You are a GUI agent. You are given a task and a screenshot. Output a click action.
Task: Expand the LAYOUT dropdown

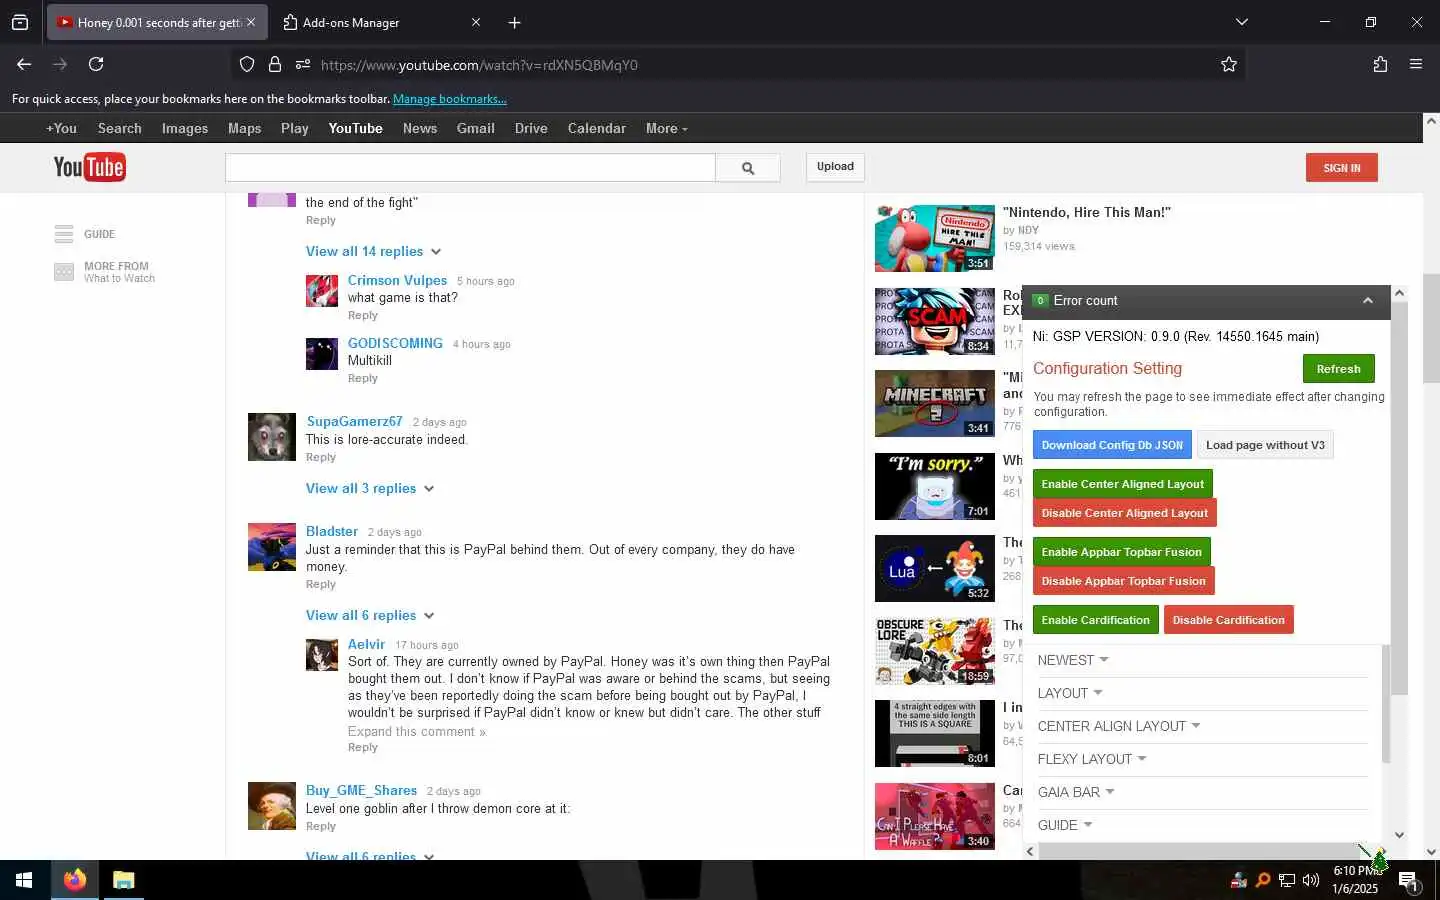[1070, 693]
